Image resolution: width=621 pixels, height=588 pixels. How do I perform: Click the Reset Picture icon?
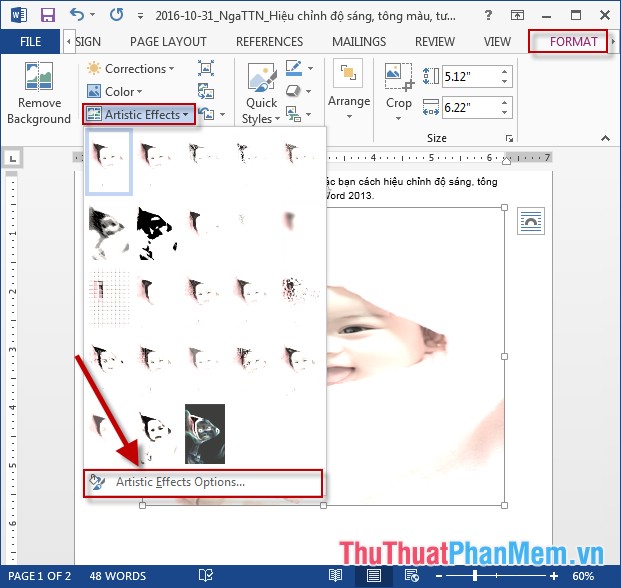[x=206, y=114]
